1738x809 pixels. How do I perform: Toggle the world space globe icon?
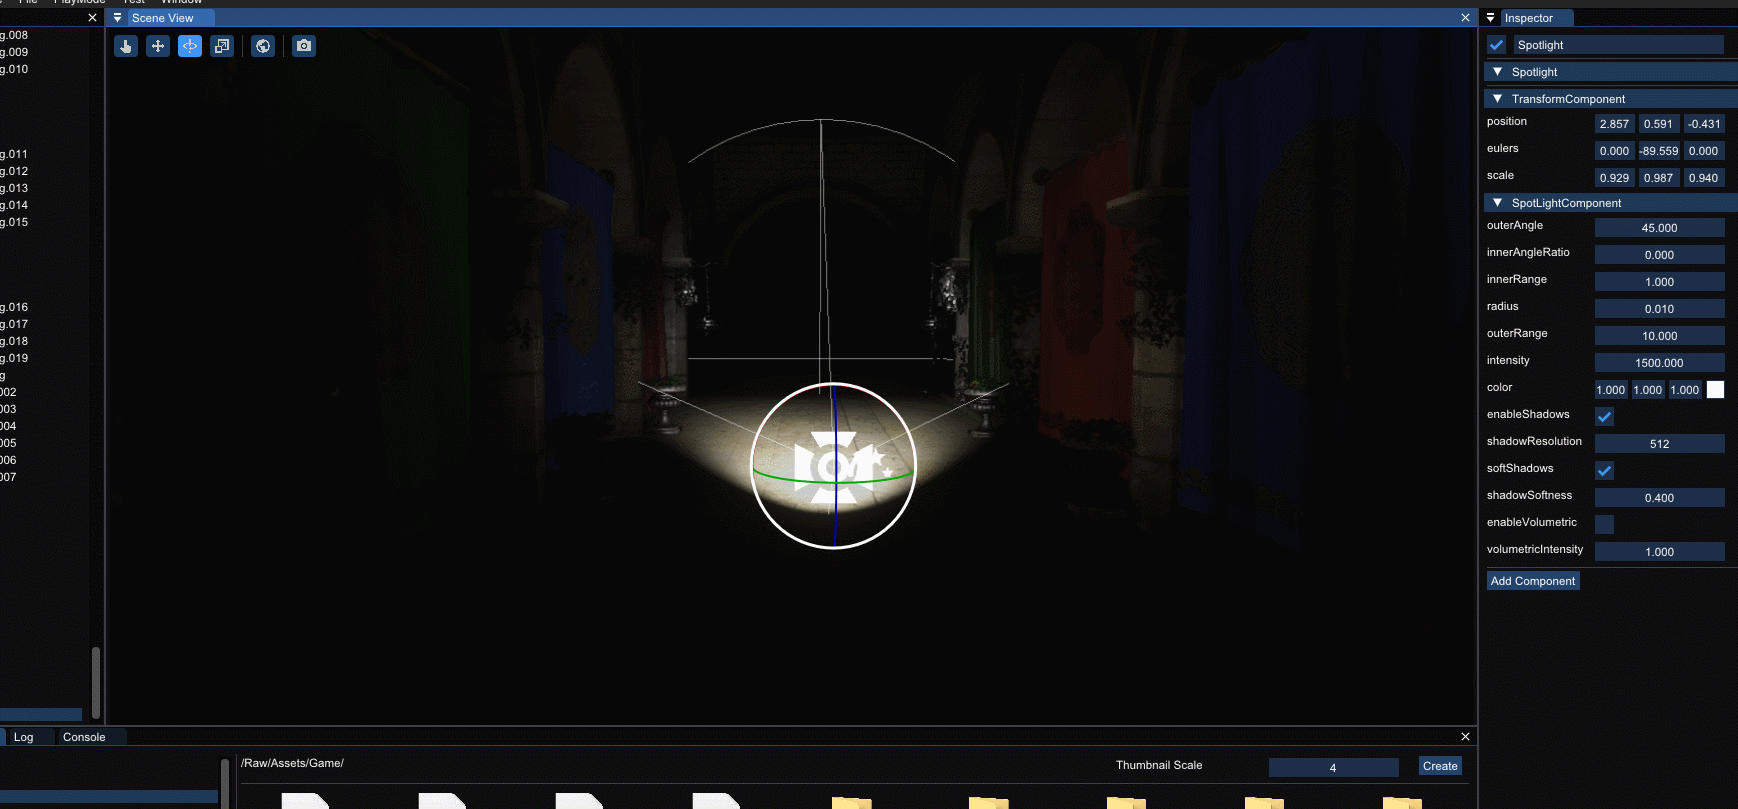tap(263, 46)
